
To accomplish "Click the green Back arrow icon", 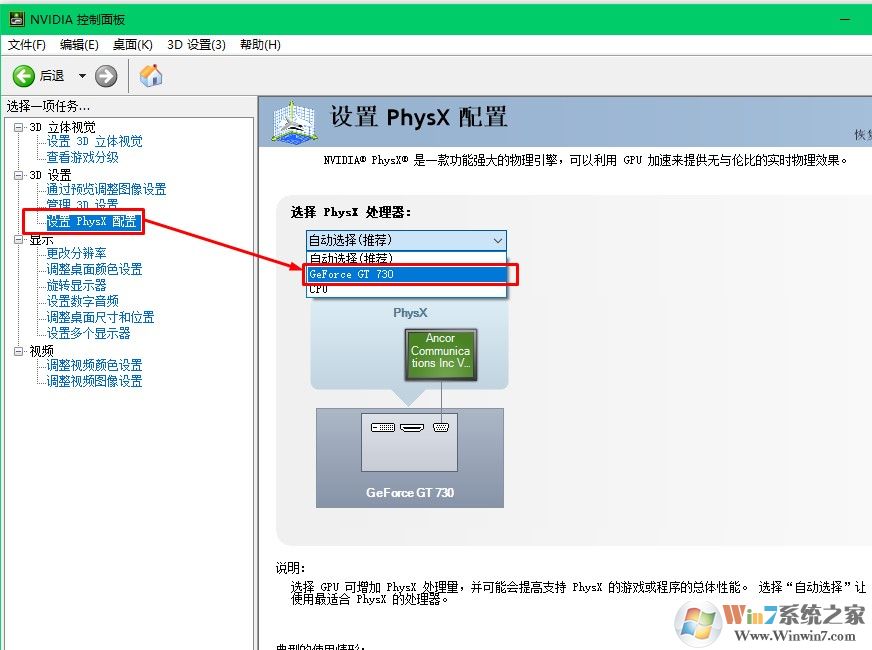I will pyautogui.click(x=23, y=76).
